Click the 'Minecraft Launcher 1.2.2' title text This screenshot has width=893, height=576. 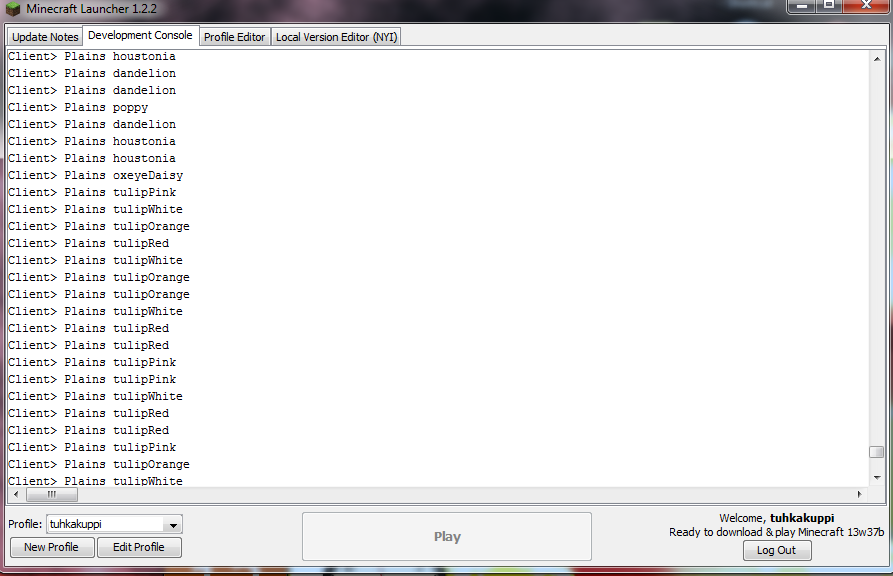(91, 9)
